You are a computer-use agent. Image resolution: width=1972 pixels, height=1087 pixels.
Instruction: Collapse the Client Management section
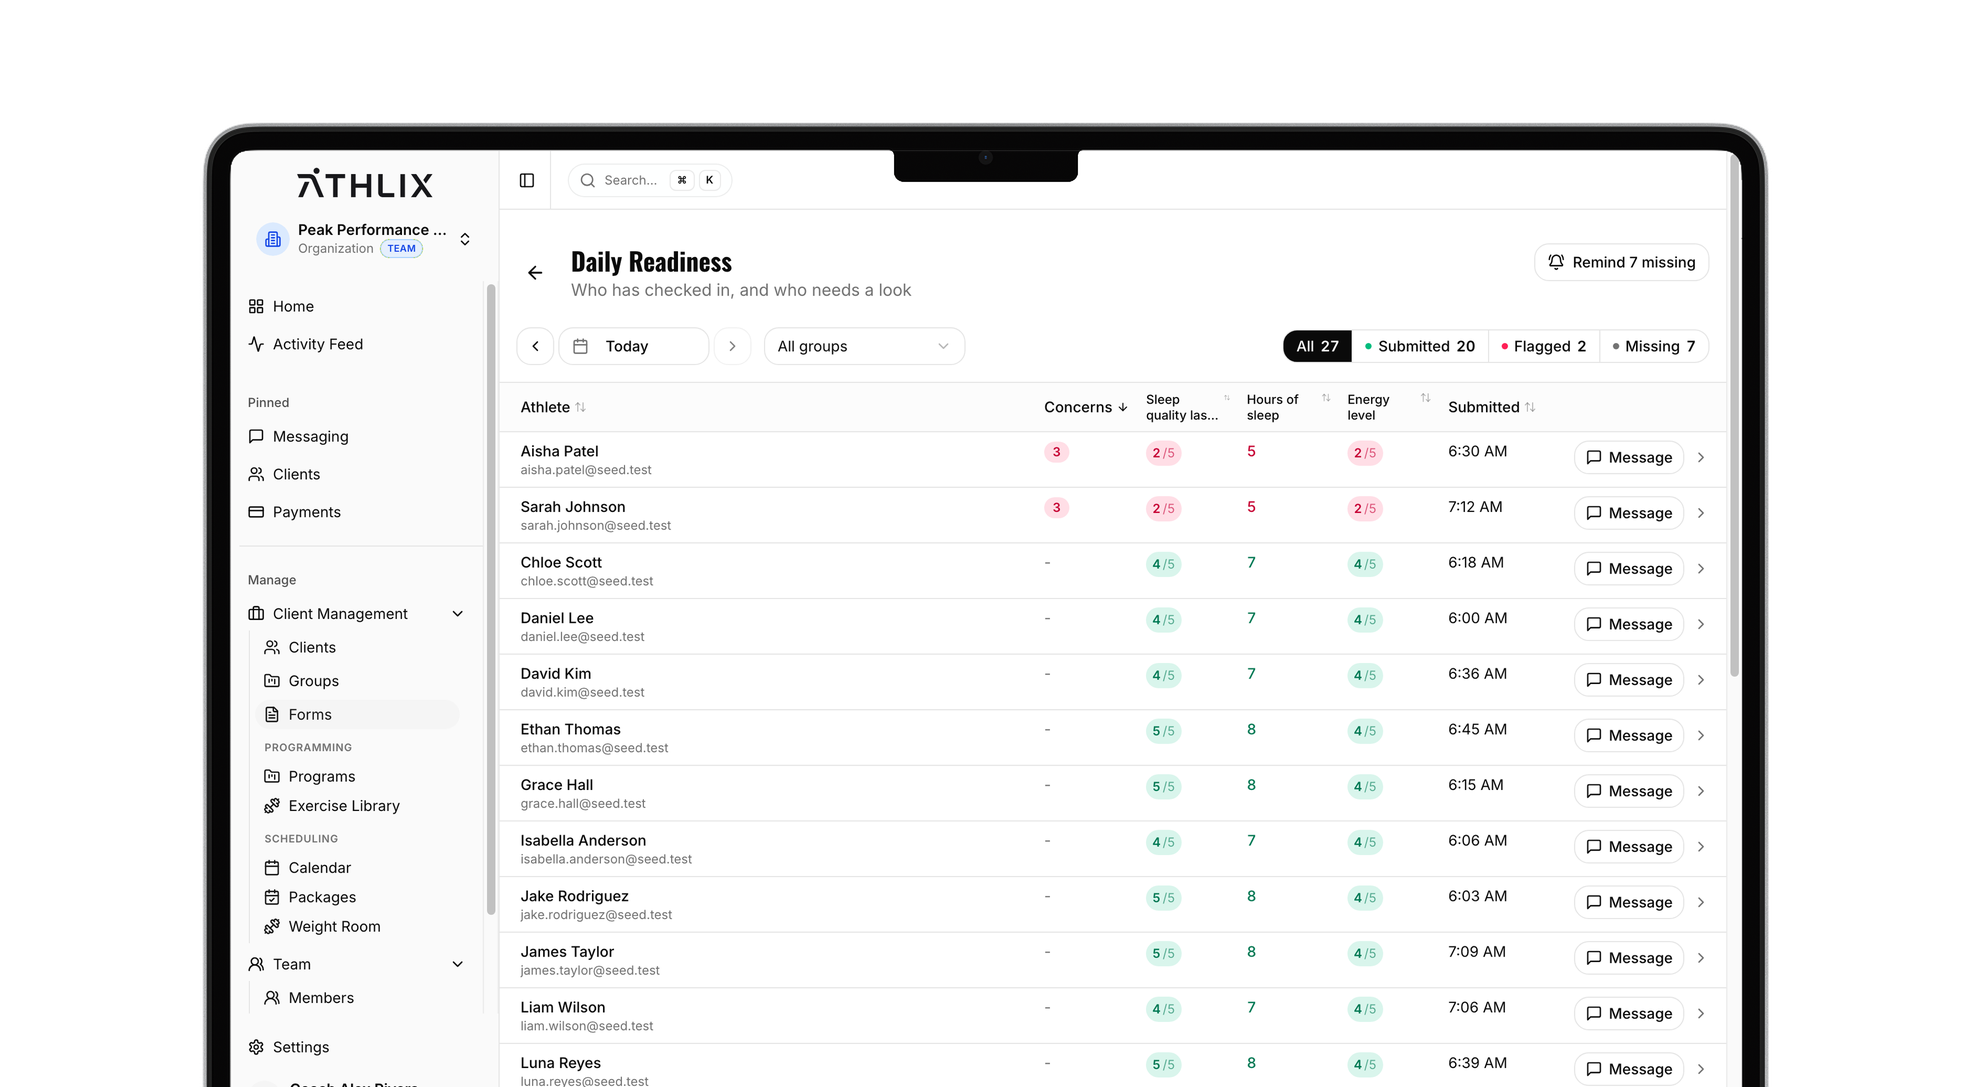coord(458,614)
